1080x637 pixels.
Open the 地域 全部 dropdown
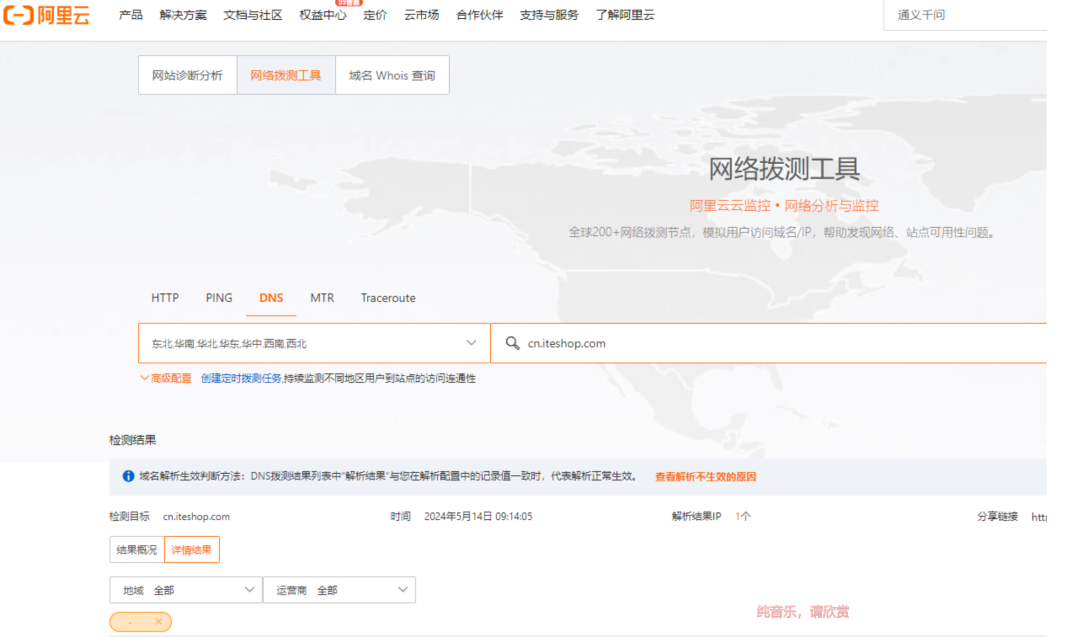(186, 590)
